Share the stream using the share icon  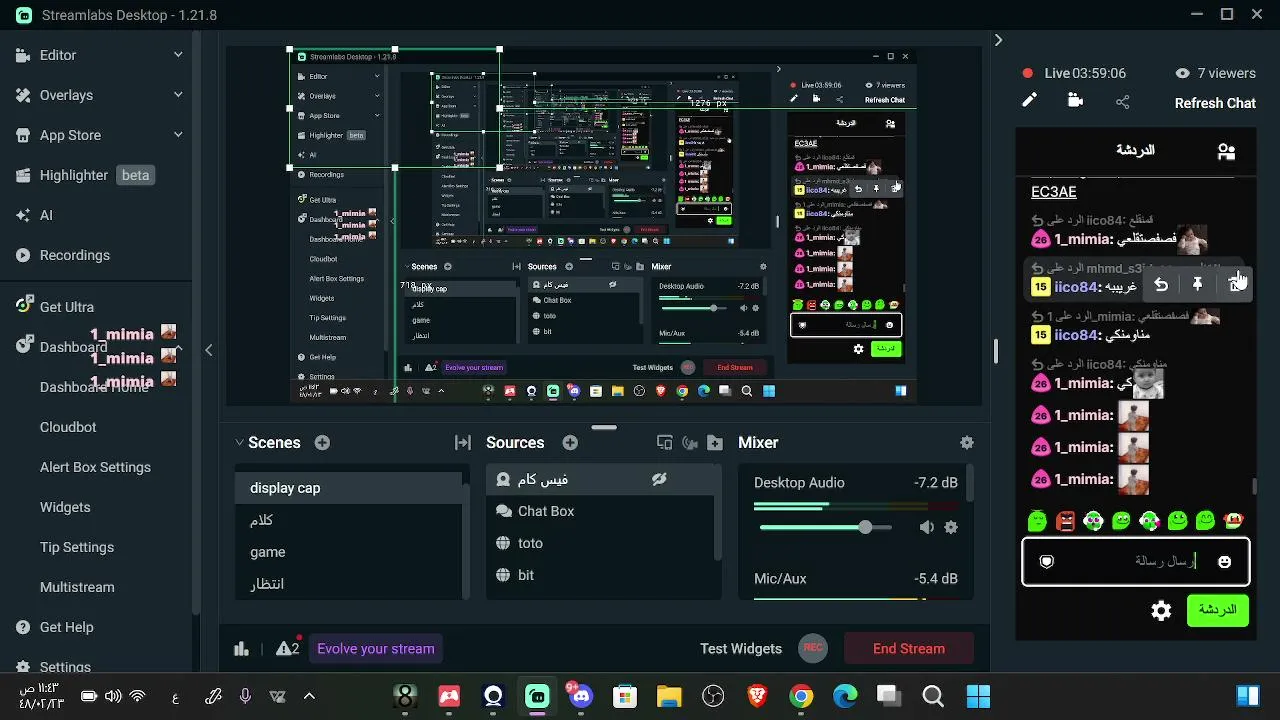(1122, 102)
